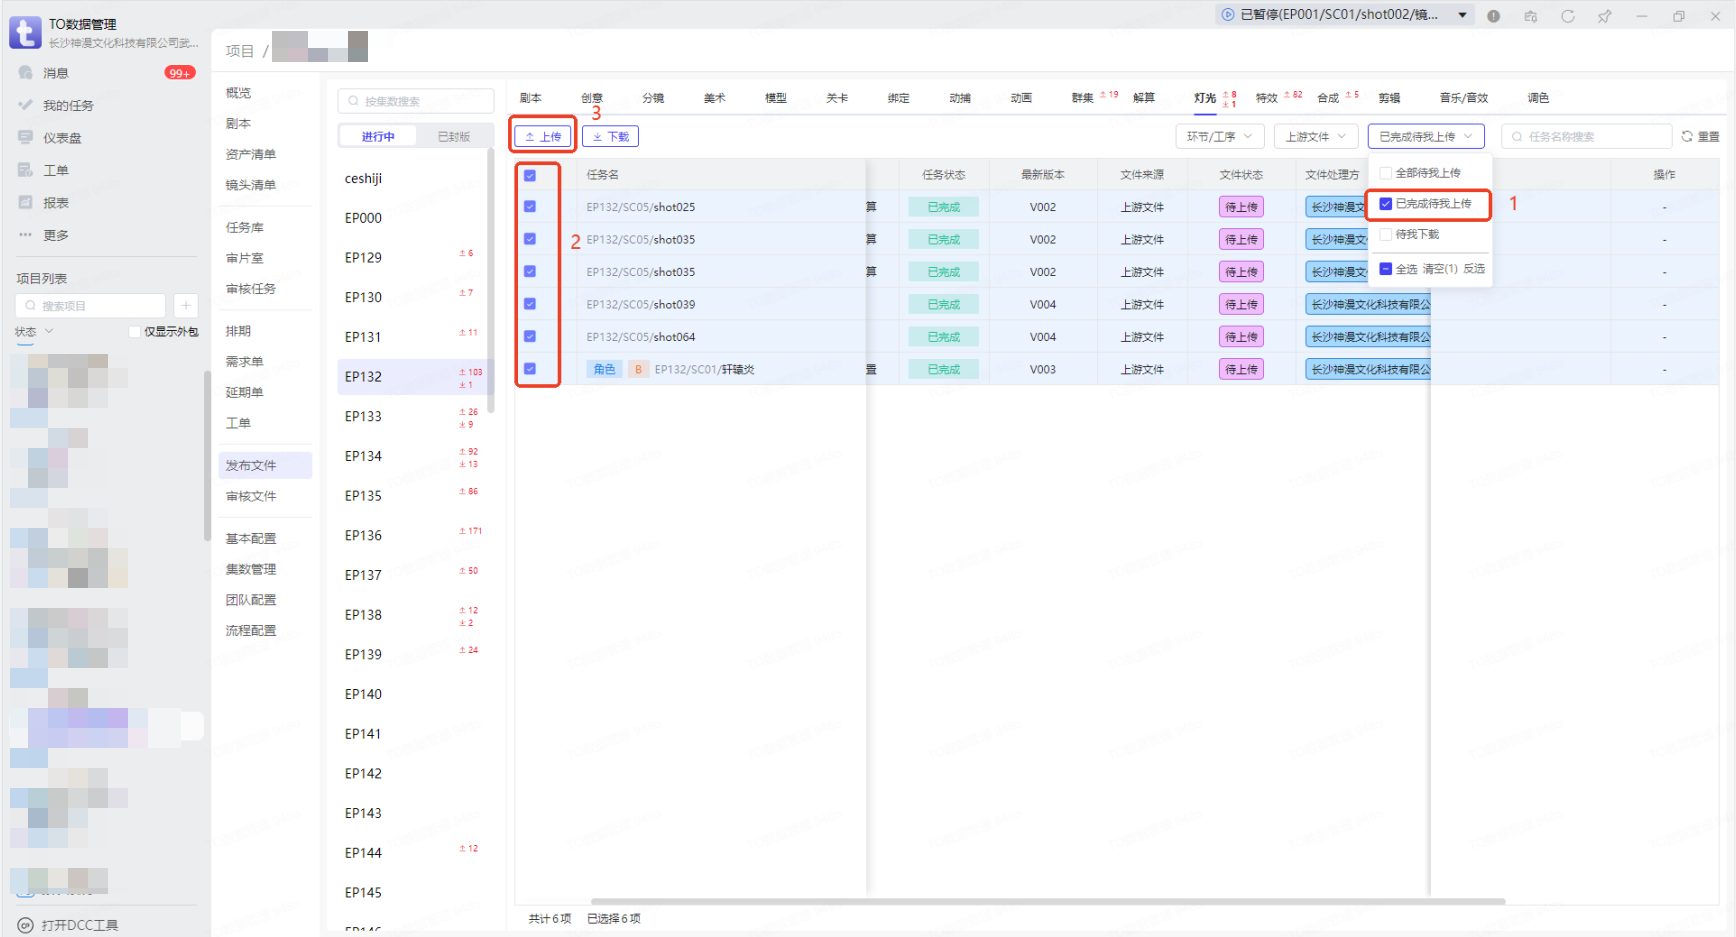Open the 报表 reports icon
1736x937 pixels.
click(x=26, y=202)
